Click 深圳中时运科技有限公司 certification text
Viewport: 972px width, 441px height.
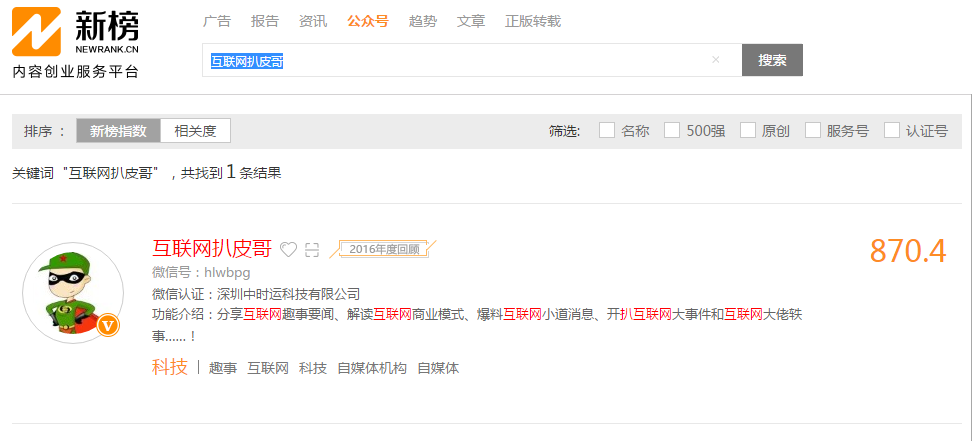click(288, 294)
